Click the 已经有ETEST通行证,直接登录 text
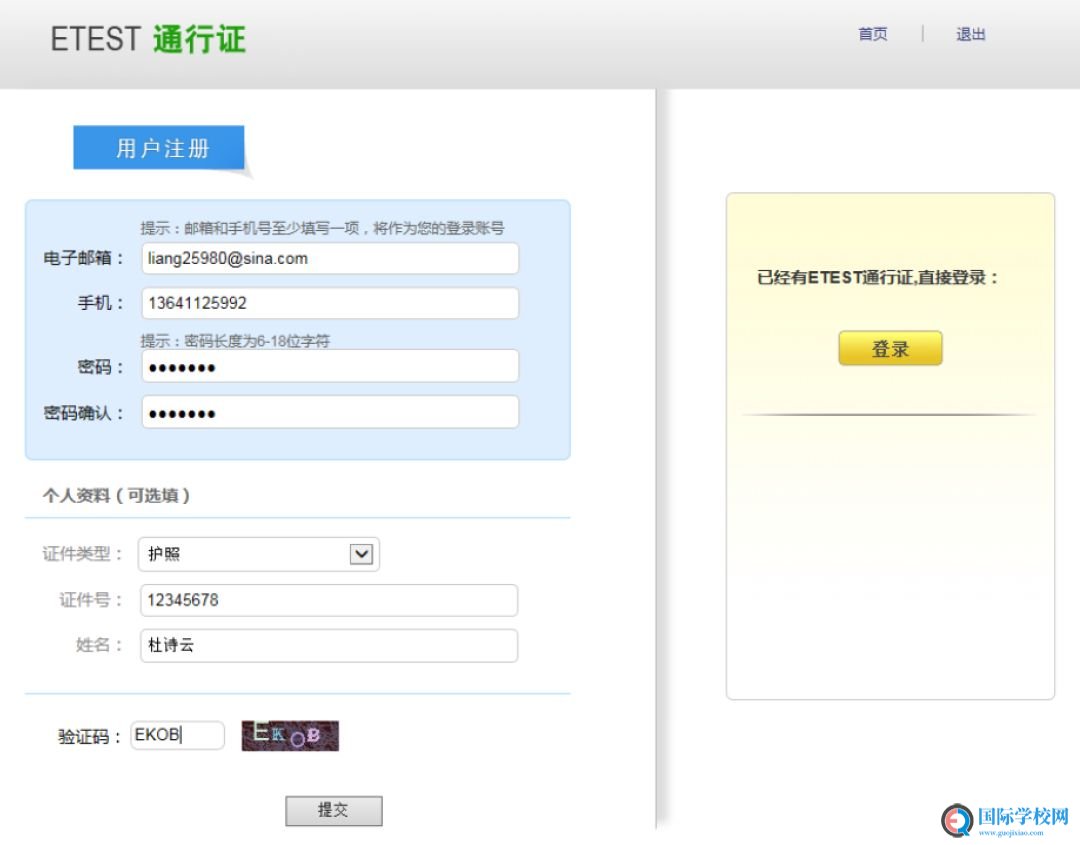Viewport: 1080px width, 845px height. [877, 278]
